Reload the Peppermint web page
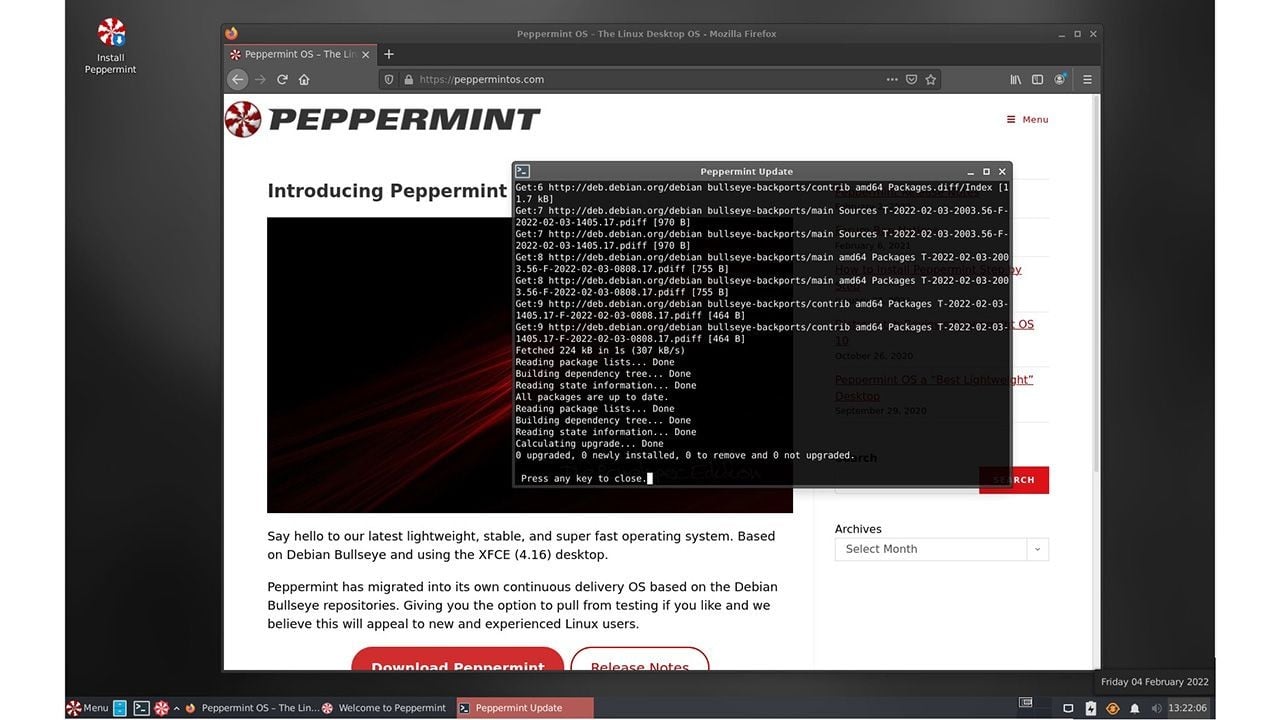 coord(282,79)
